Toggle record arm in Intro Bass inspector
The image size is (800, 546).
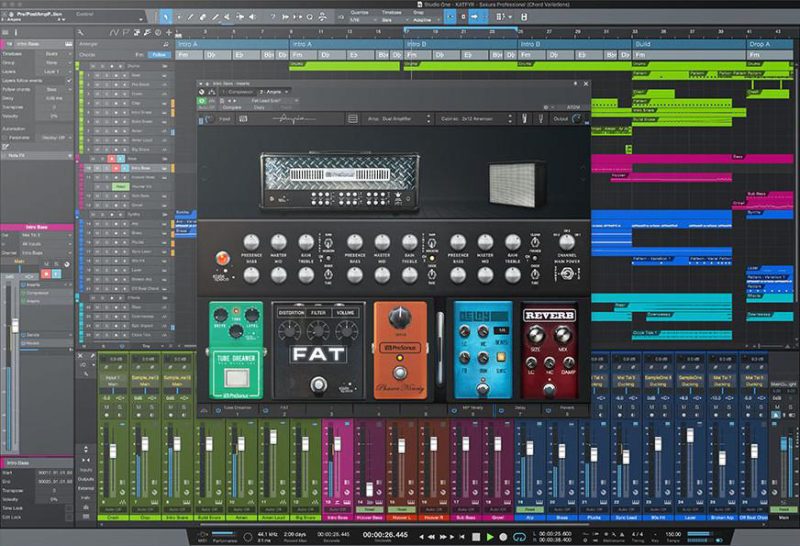[46, 275]
